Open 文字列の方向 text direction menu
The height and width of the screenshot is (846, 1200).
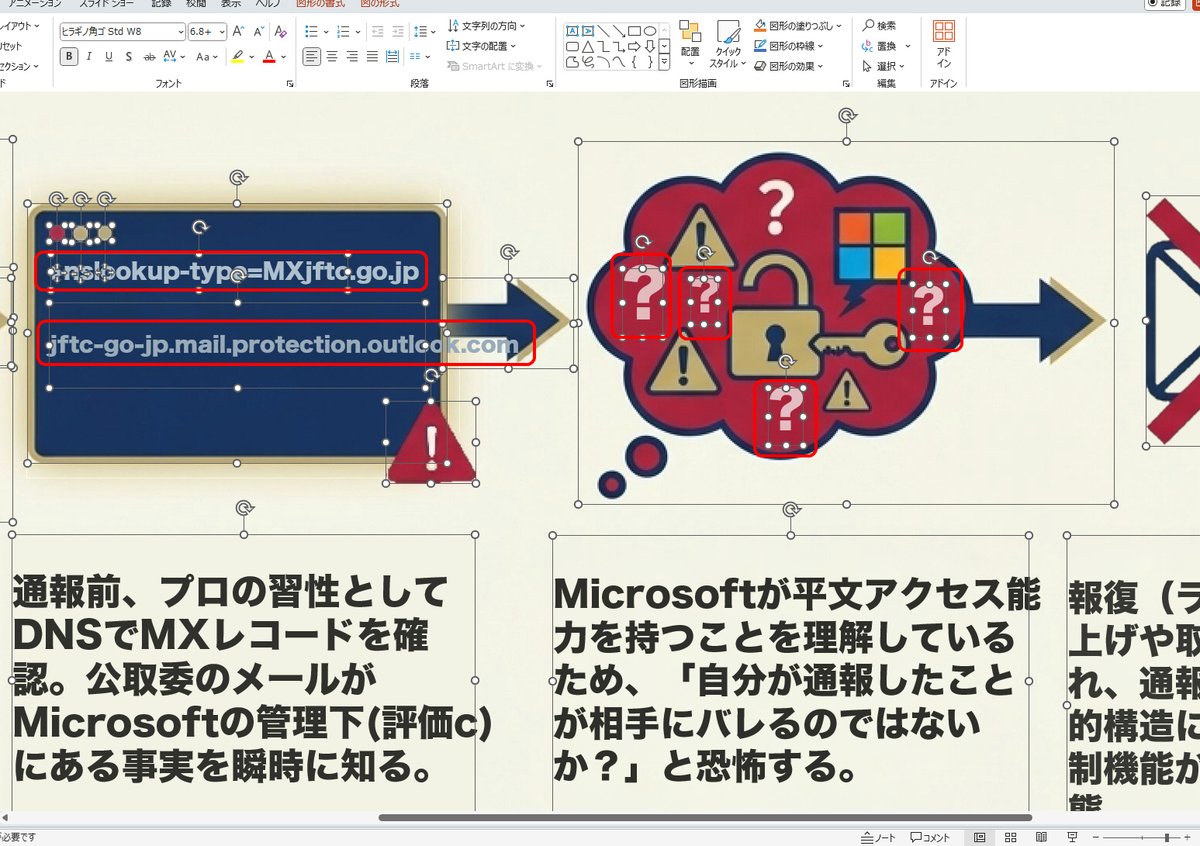(487, 25)
